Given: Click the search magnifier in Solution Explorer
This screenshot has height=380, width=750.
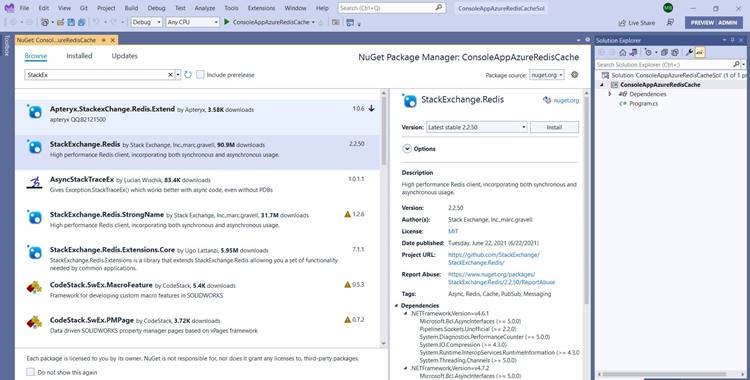Looking at the screenshot, I should pyautogui.click(x=736, y=64).
